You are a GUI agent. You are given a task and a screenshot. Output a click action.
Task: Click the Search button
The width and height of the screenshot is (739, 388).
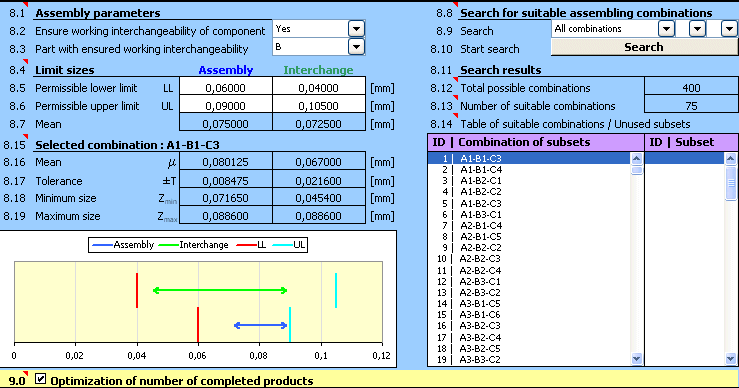coord(644,47)
